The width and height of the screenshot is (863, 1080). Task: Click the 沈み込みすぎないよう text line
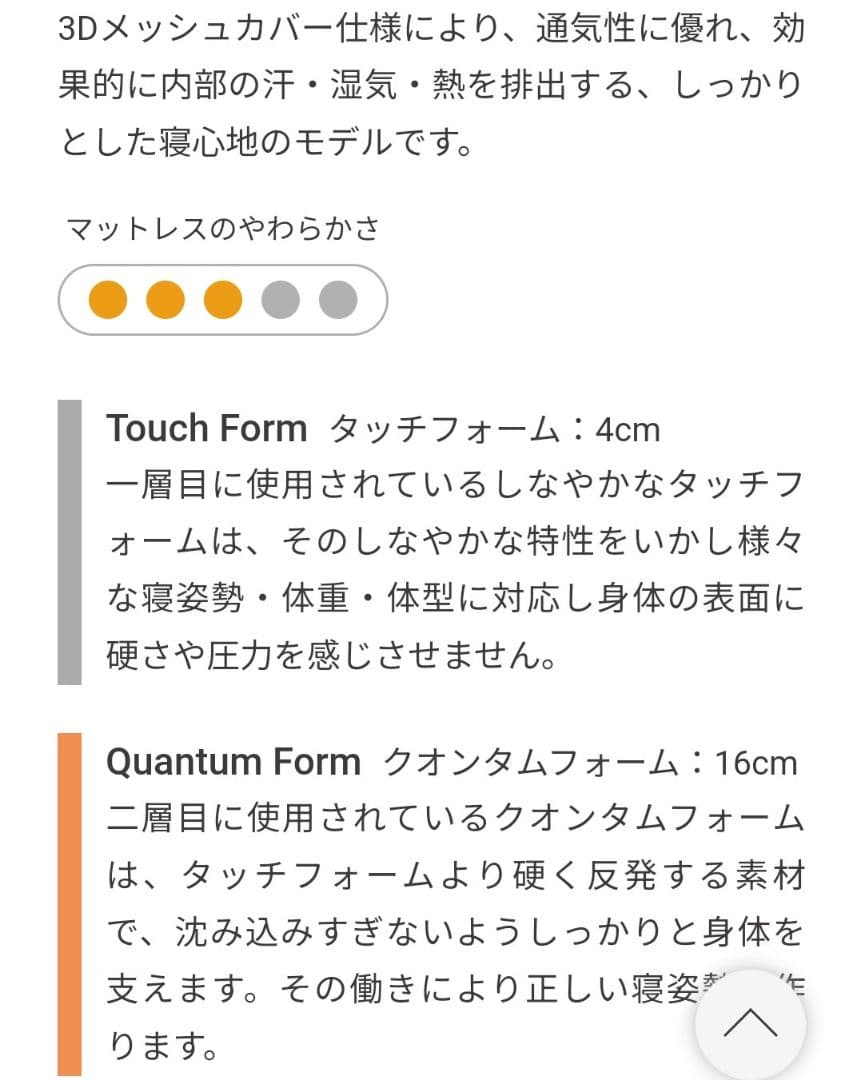(x=455, y=932)
